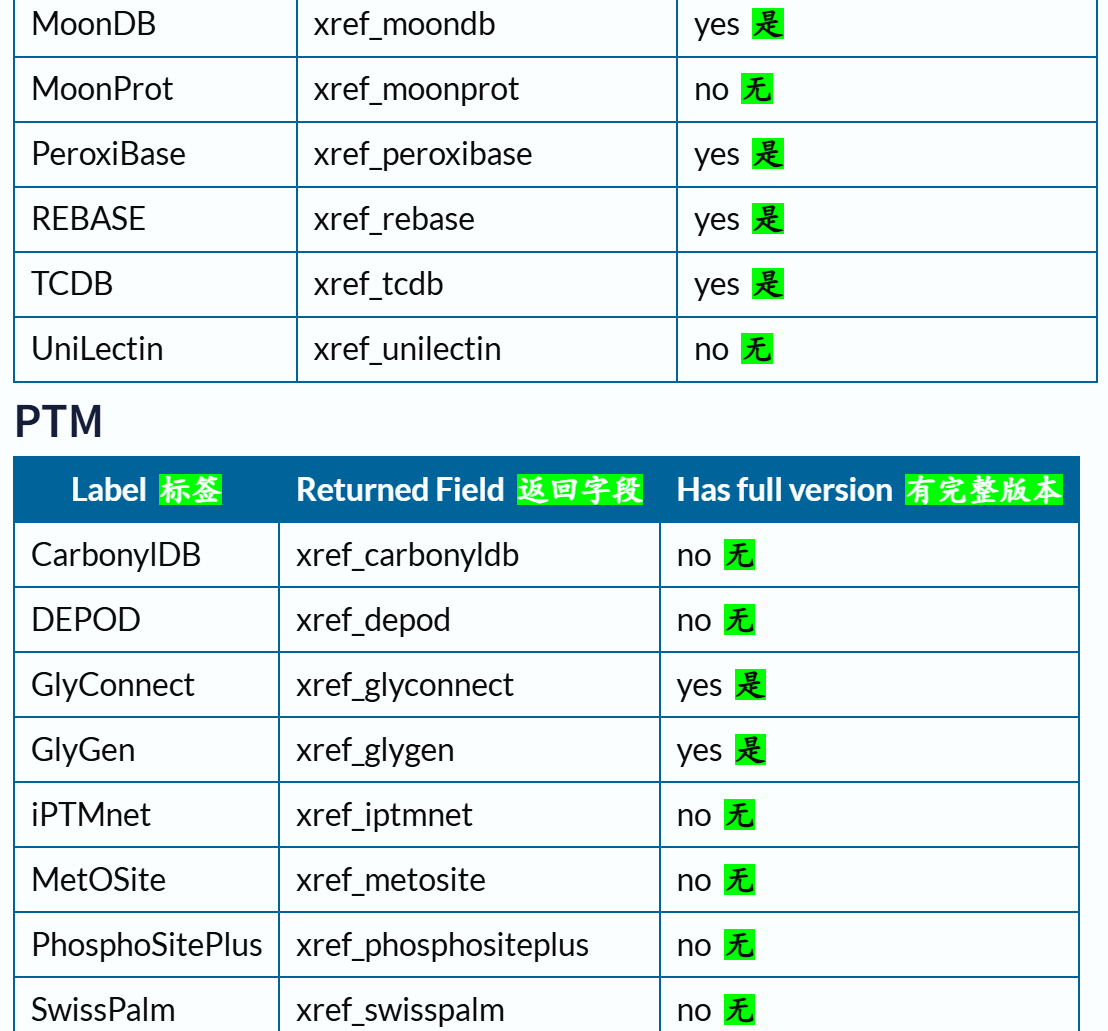The width and height of the screenshot is (1108, 1031).
Task: Click the UniLectin label cell
Action: [155, 350]
